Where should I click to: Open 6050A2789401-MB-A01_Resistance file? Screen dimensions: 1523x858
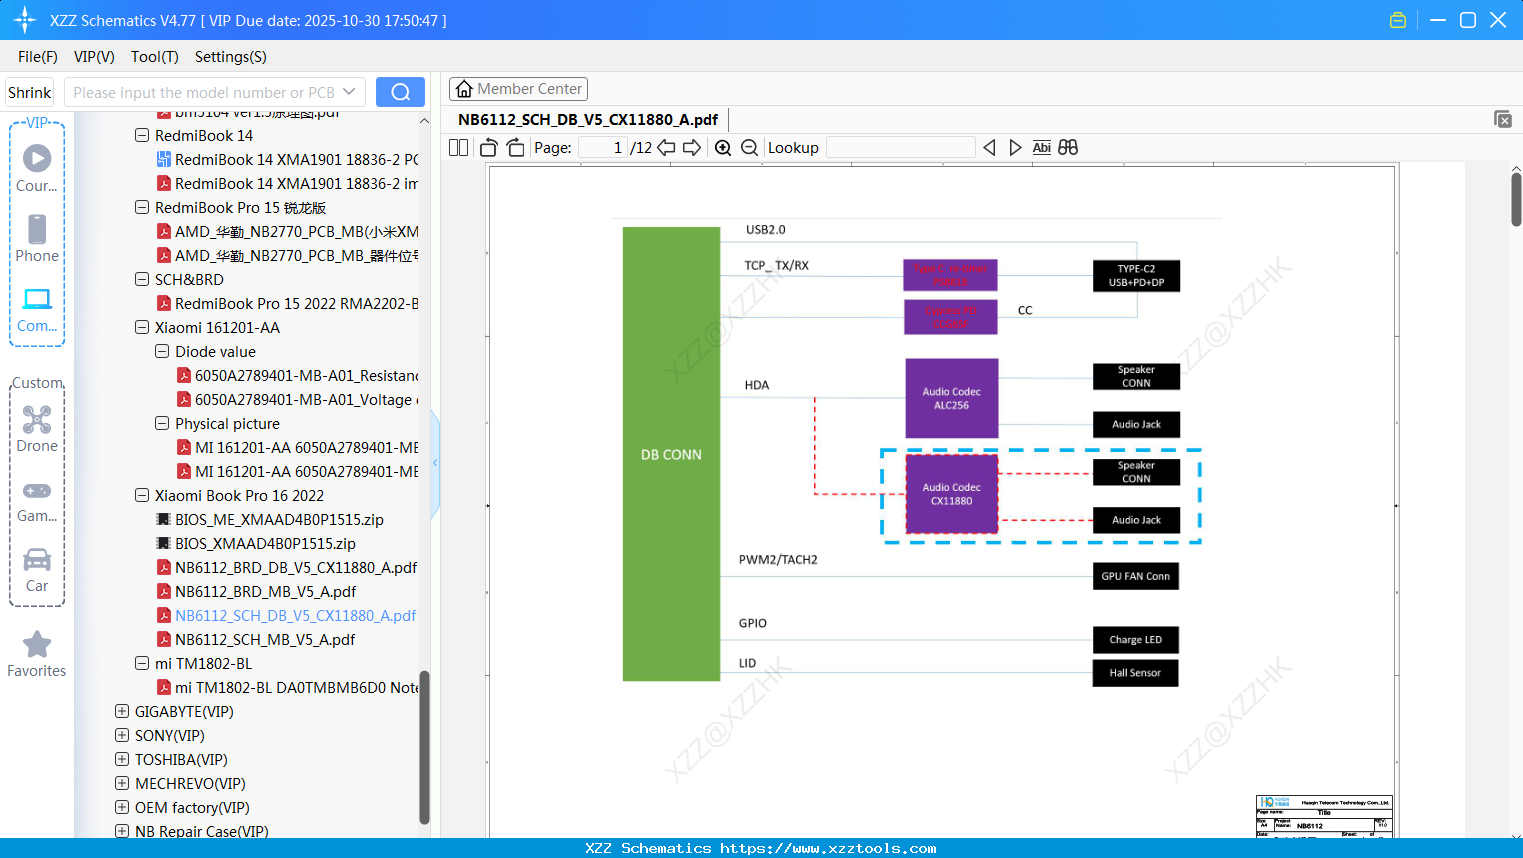point(297,376)
